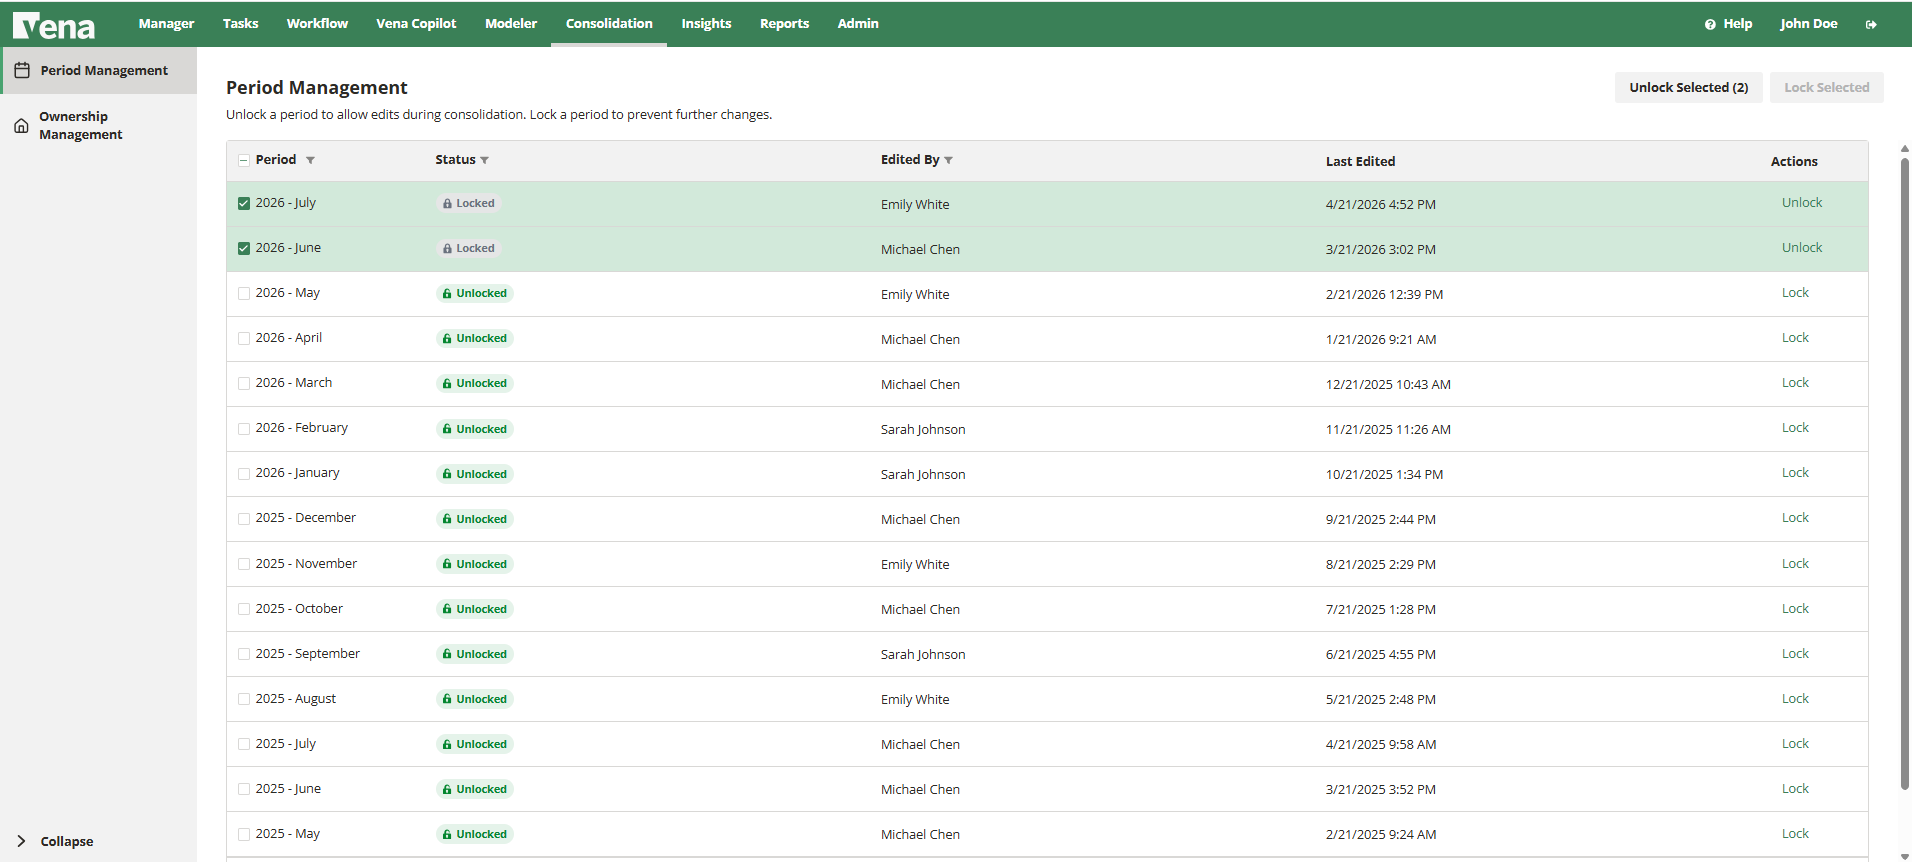
Task: Click Unlock Selected (2) button
Action: (x=1688, y=87)
